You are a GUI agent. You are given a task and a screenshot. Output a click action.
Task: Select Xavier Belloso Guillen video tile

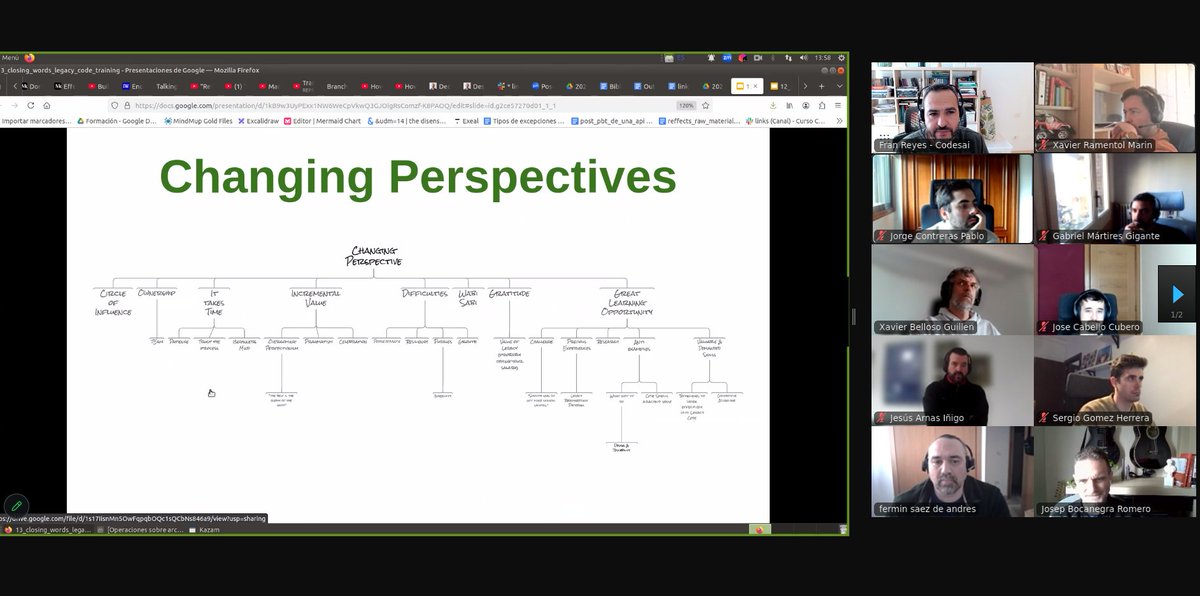click(953, 289)
